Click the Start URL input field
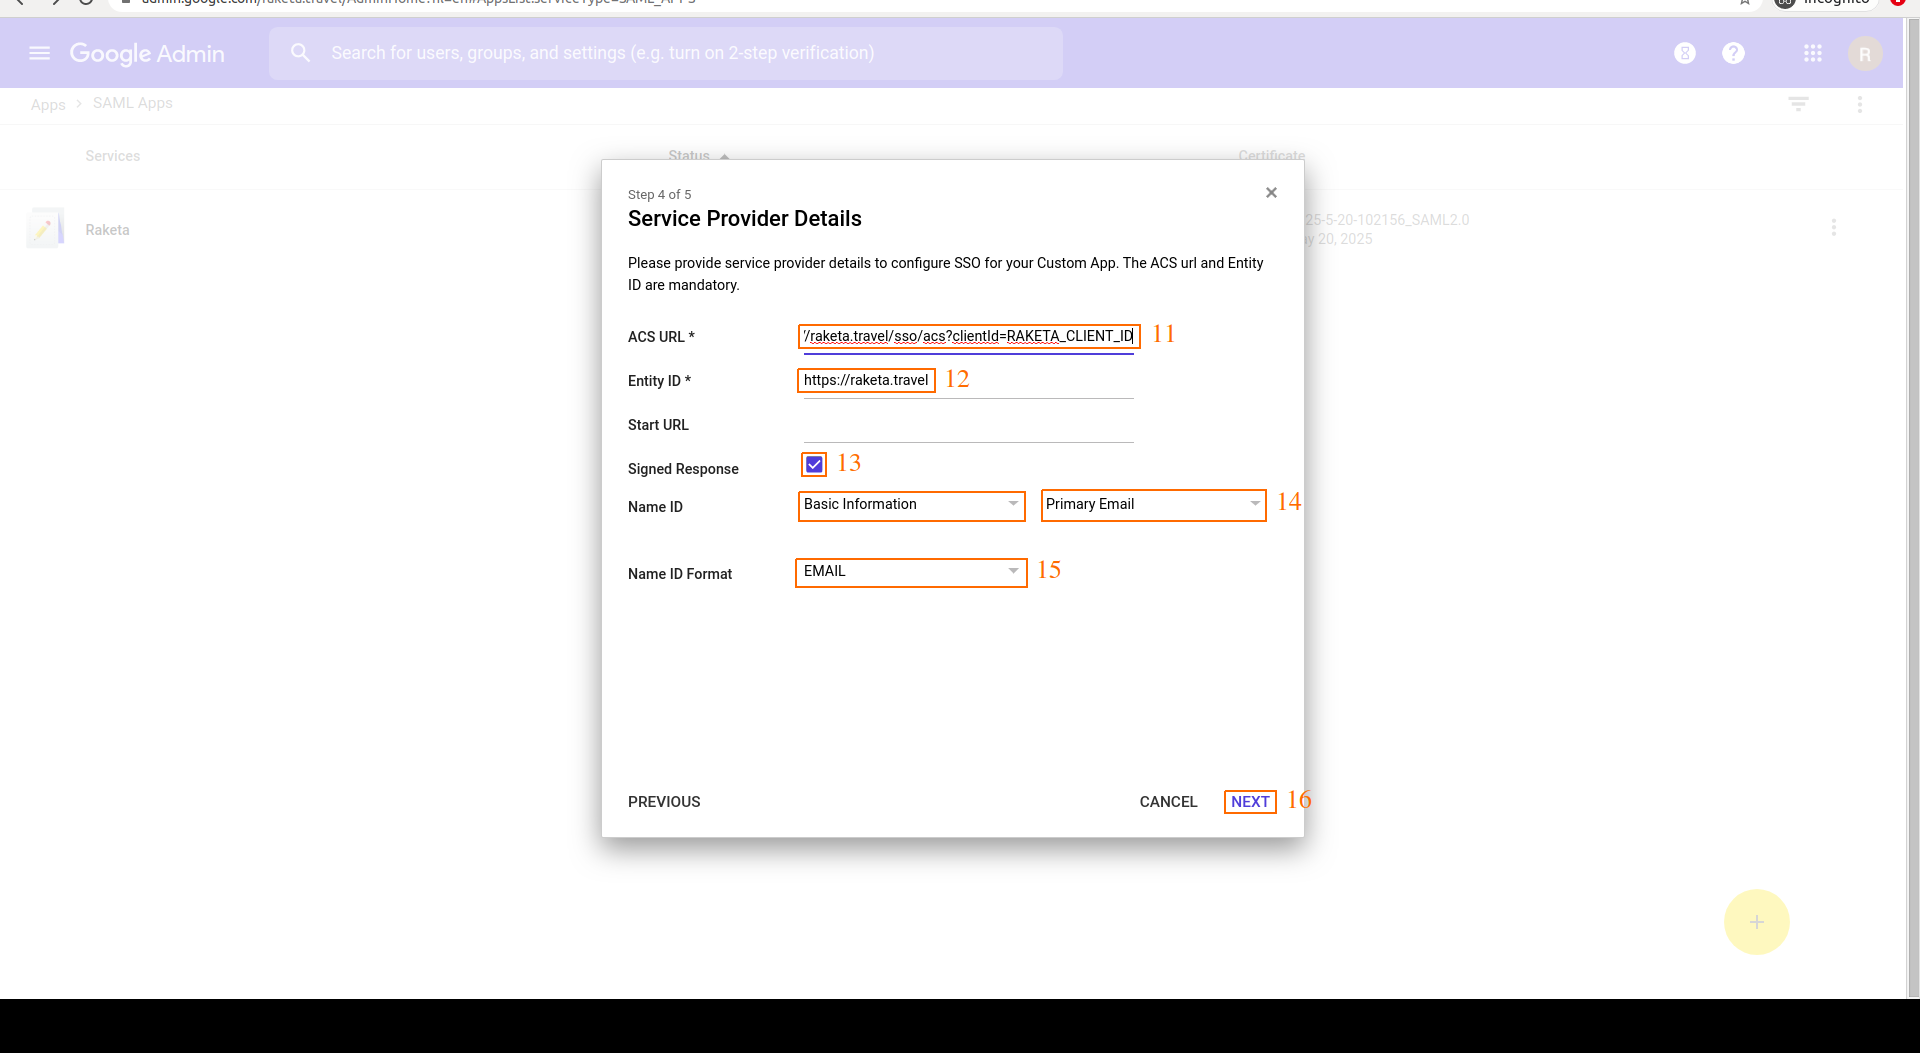The width and height of the screenshot is (1920, 1053). click(968, 425)
